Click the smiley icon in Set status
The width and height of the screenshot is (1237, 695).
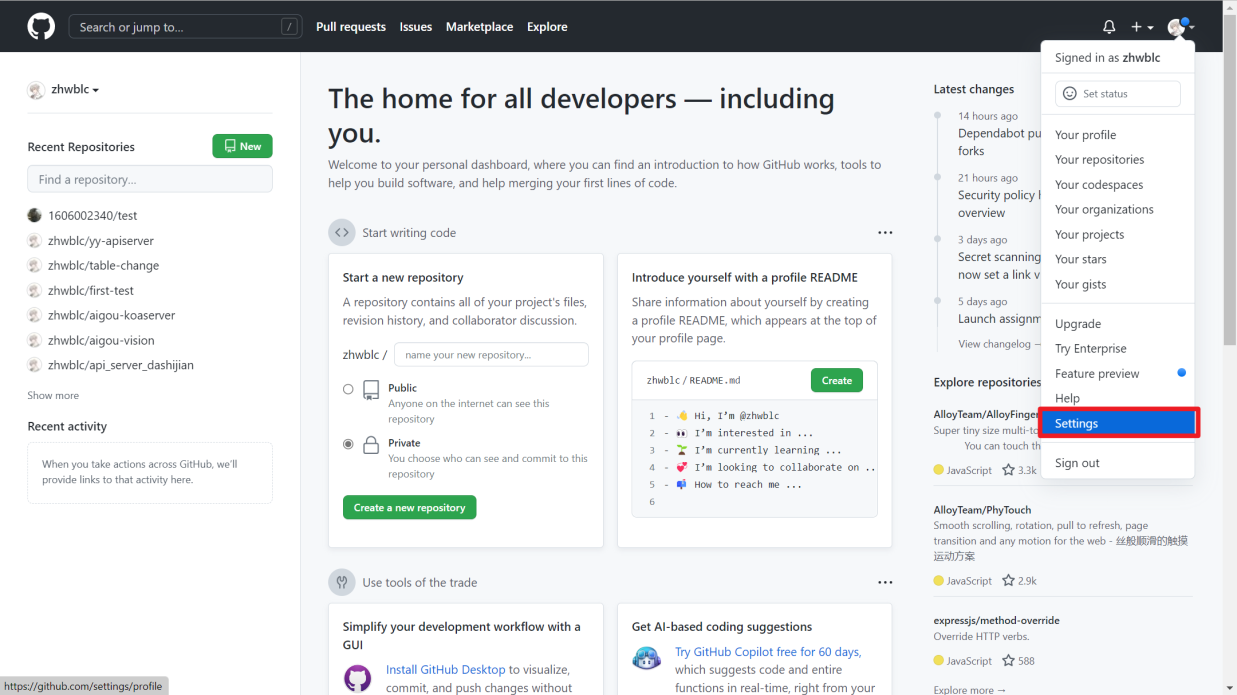click(x=1070, y=94)
